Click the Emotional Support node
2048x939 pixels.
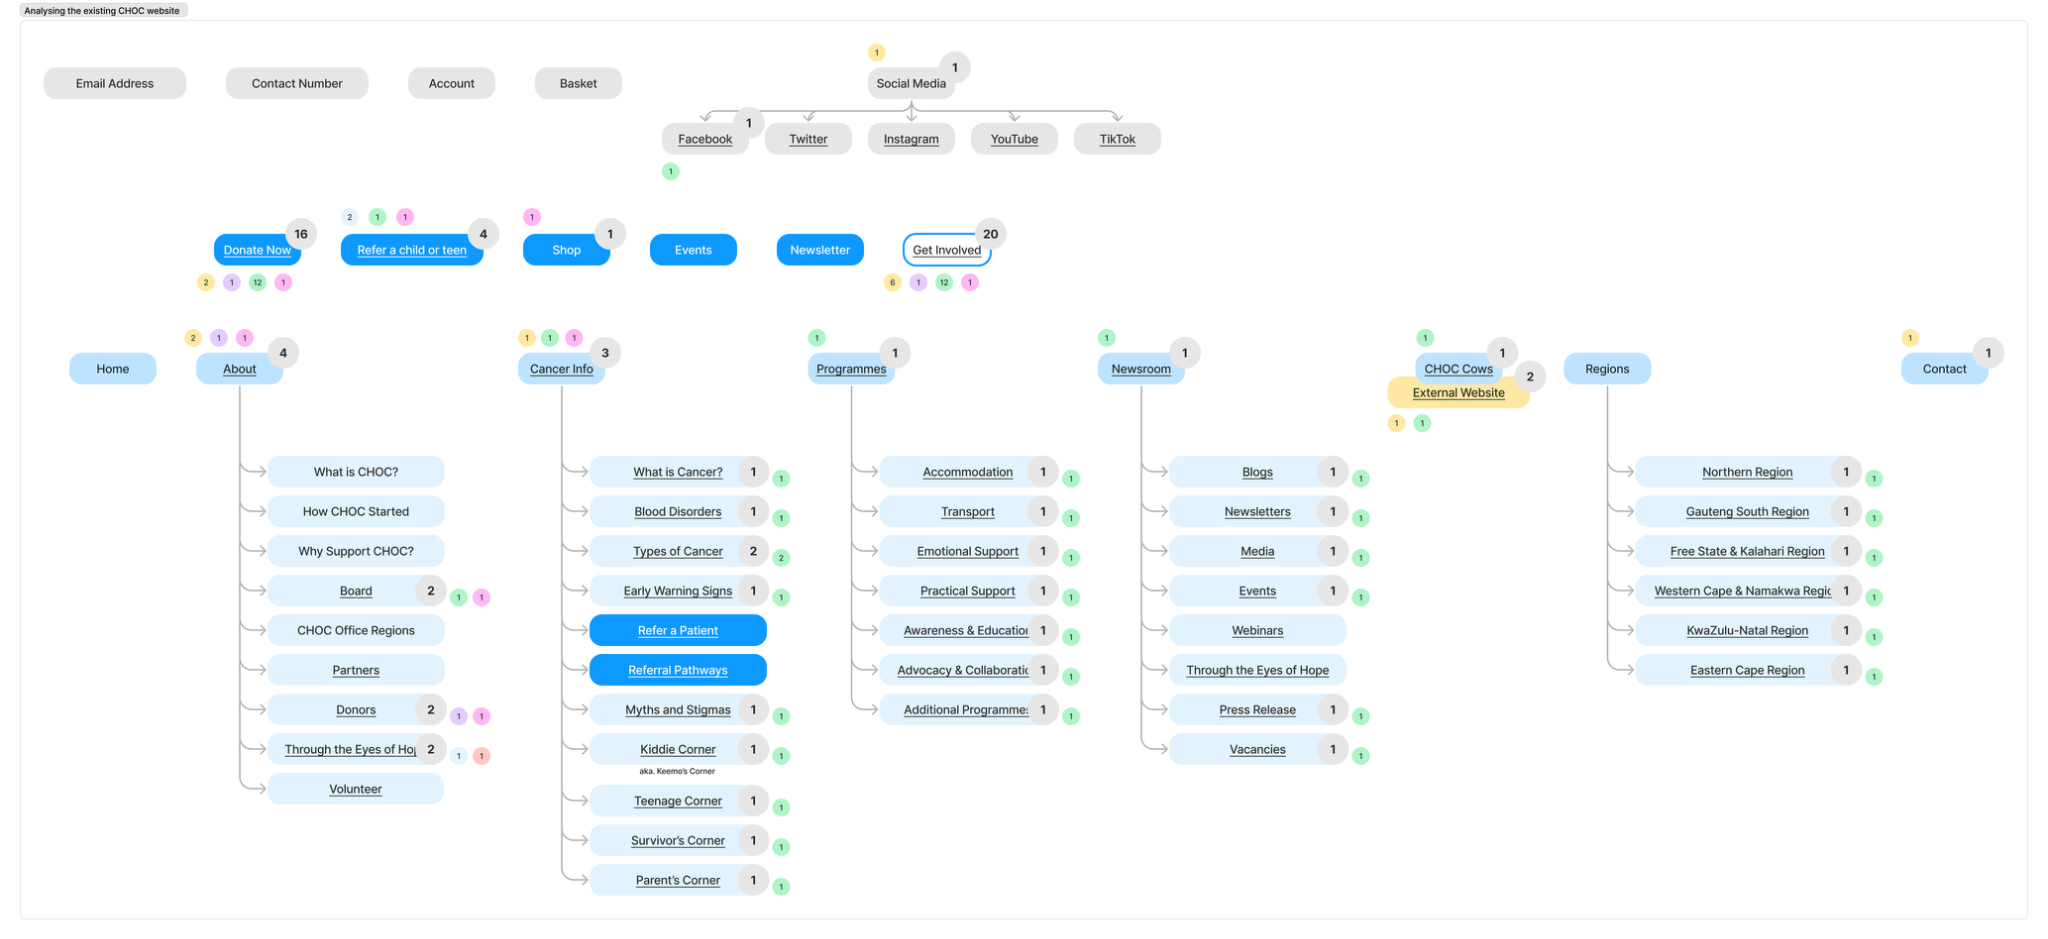[x=968, y=551]
